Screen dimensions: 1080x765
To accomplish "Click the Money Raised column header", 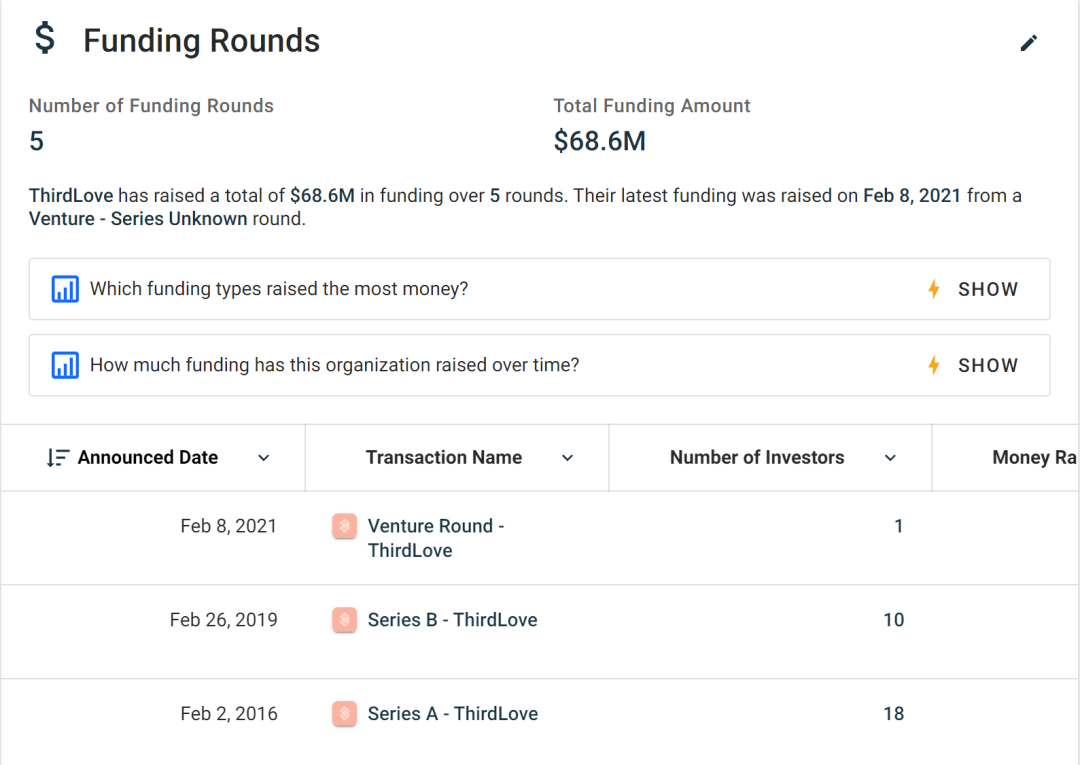I will point(1034,458).
